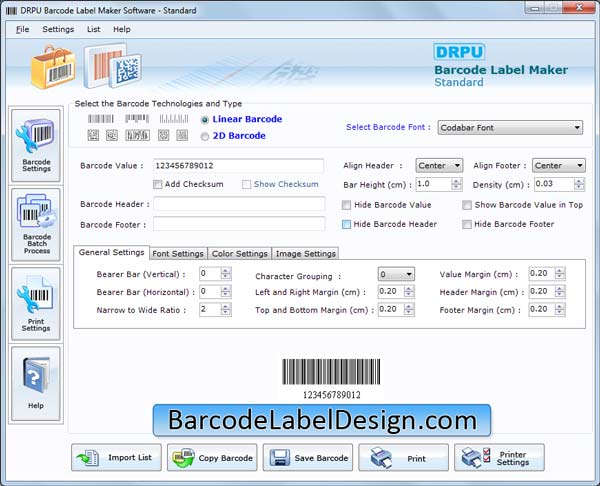The width and height of the screenshot is (600, 486).
Task: Open the File menu
Action: (x=22, y=29)
